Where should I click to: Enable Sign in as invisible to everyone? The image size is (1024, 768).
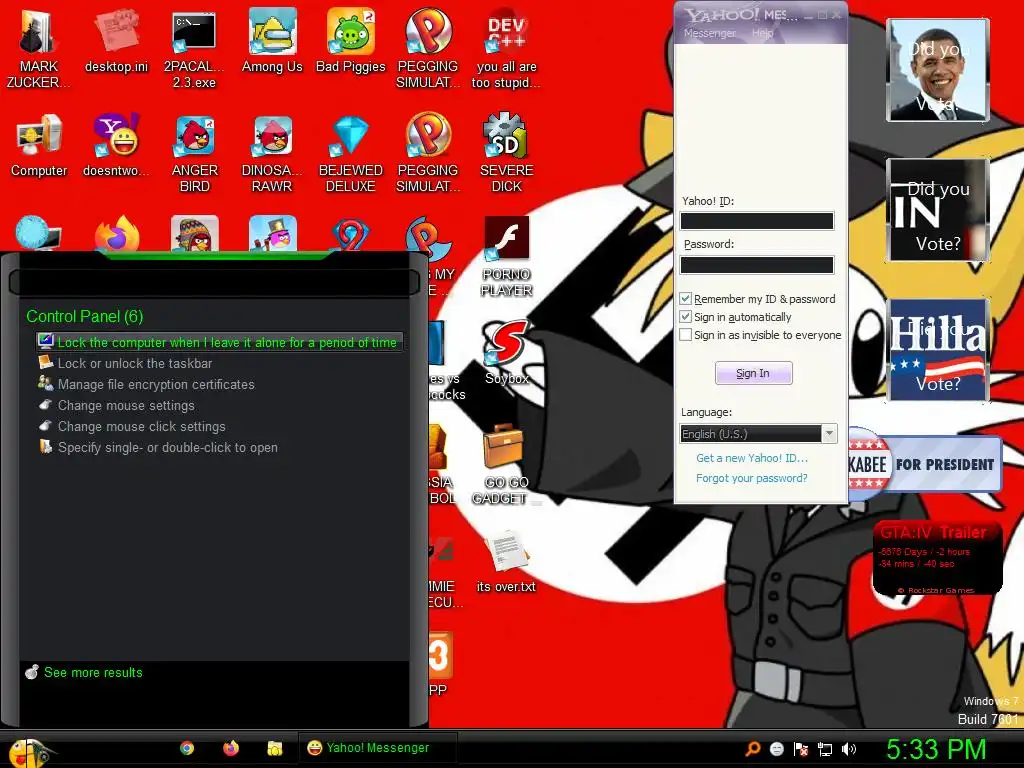pyautogui.click(x=685, y=335)
